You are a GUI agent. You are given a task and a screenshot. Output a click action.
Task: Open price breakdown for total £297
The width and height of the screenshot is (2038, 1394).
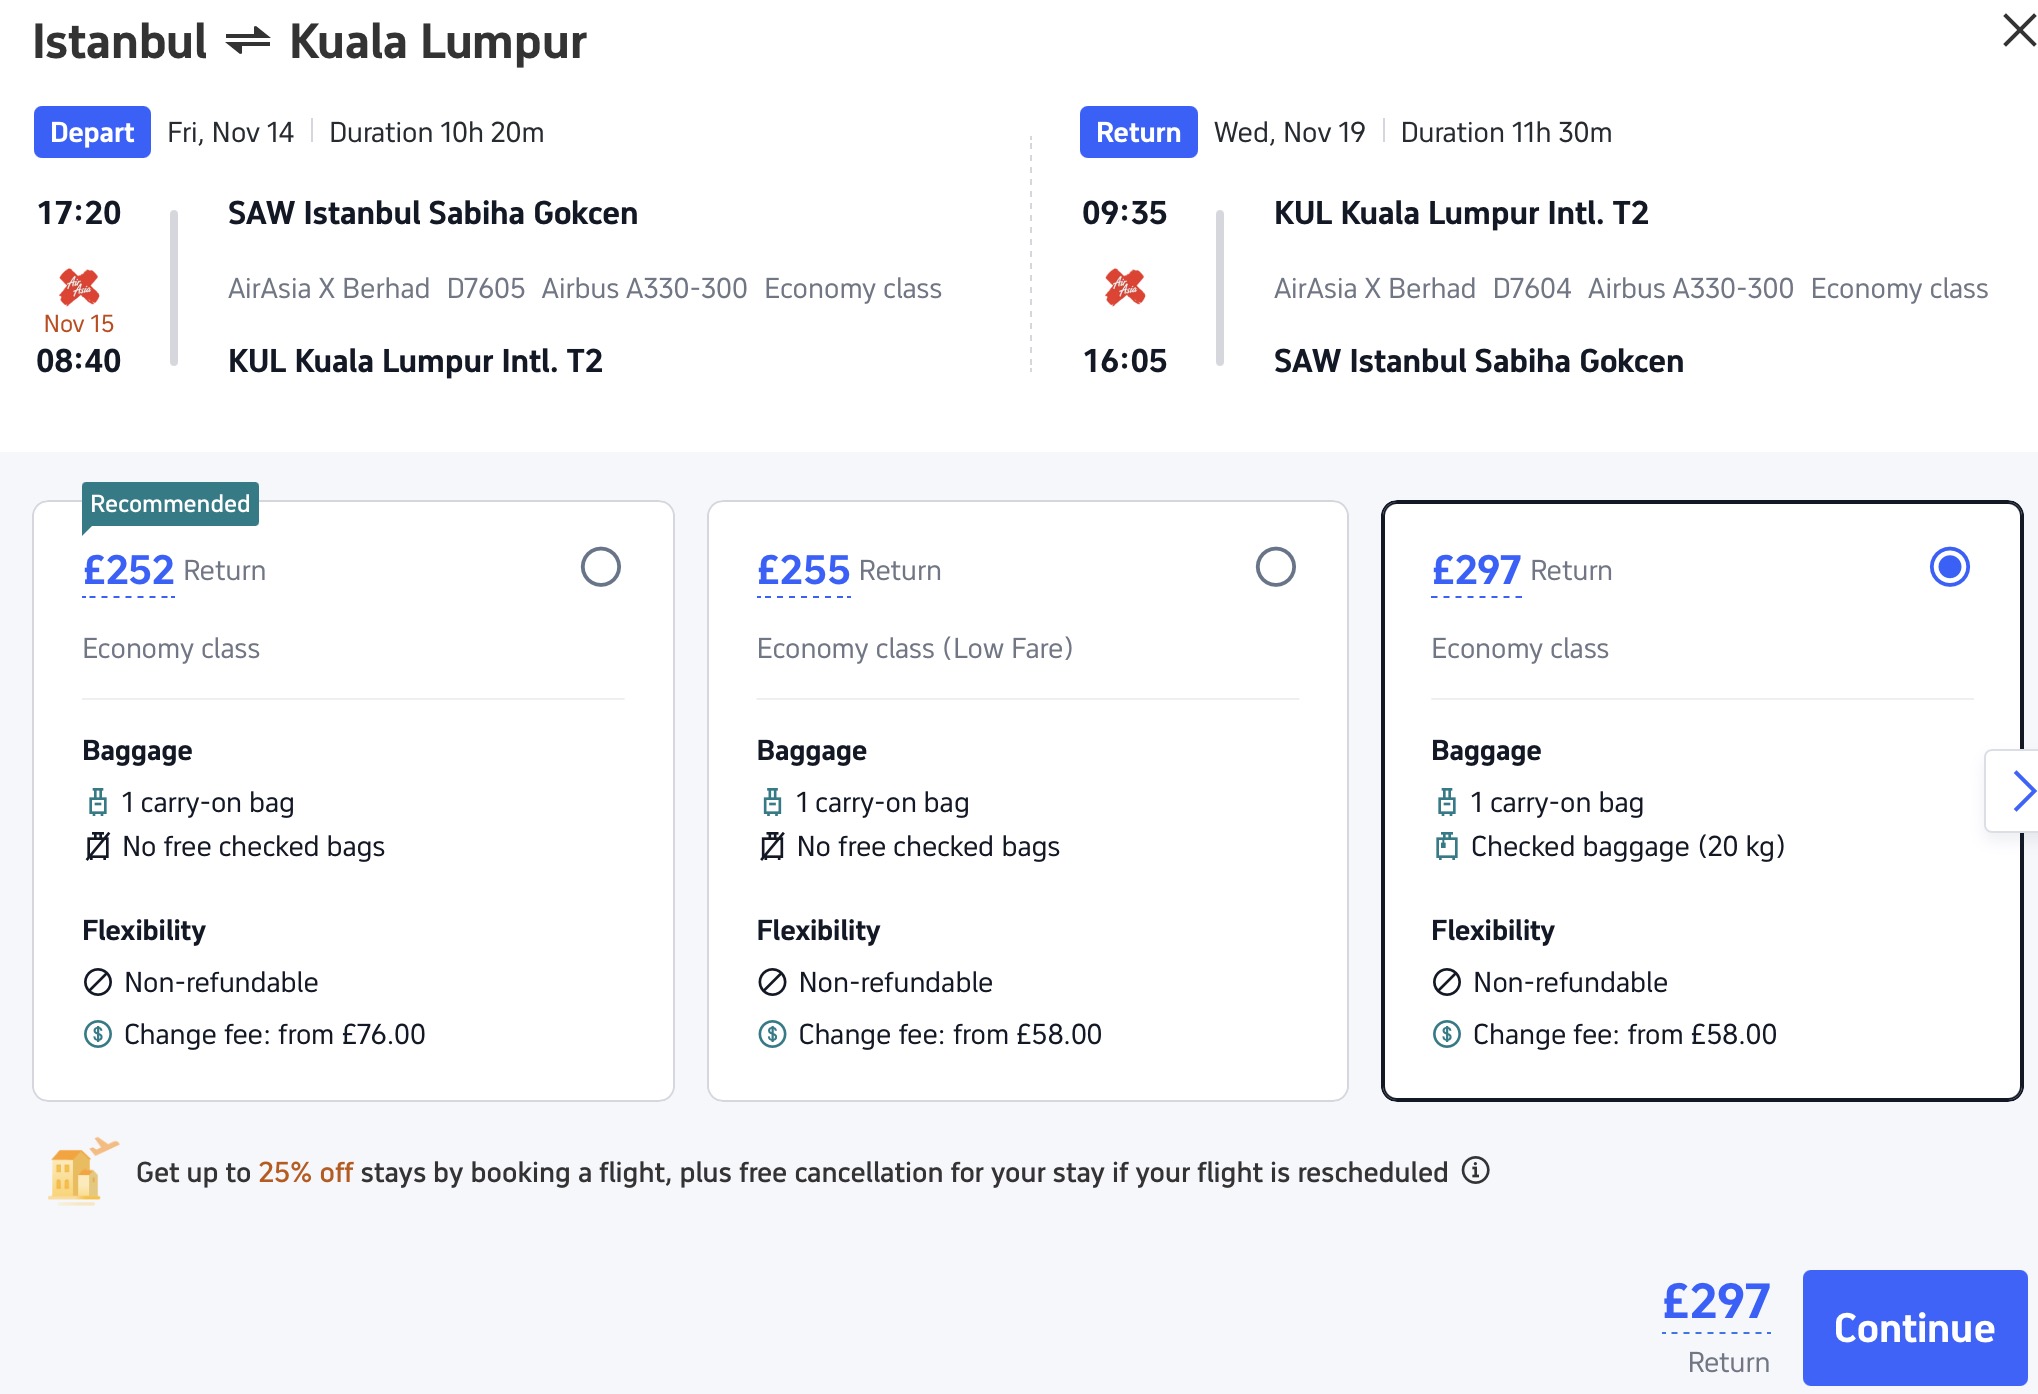coord(1716,1303)
